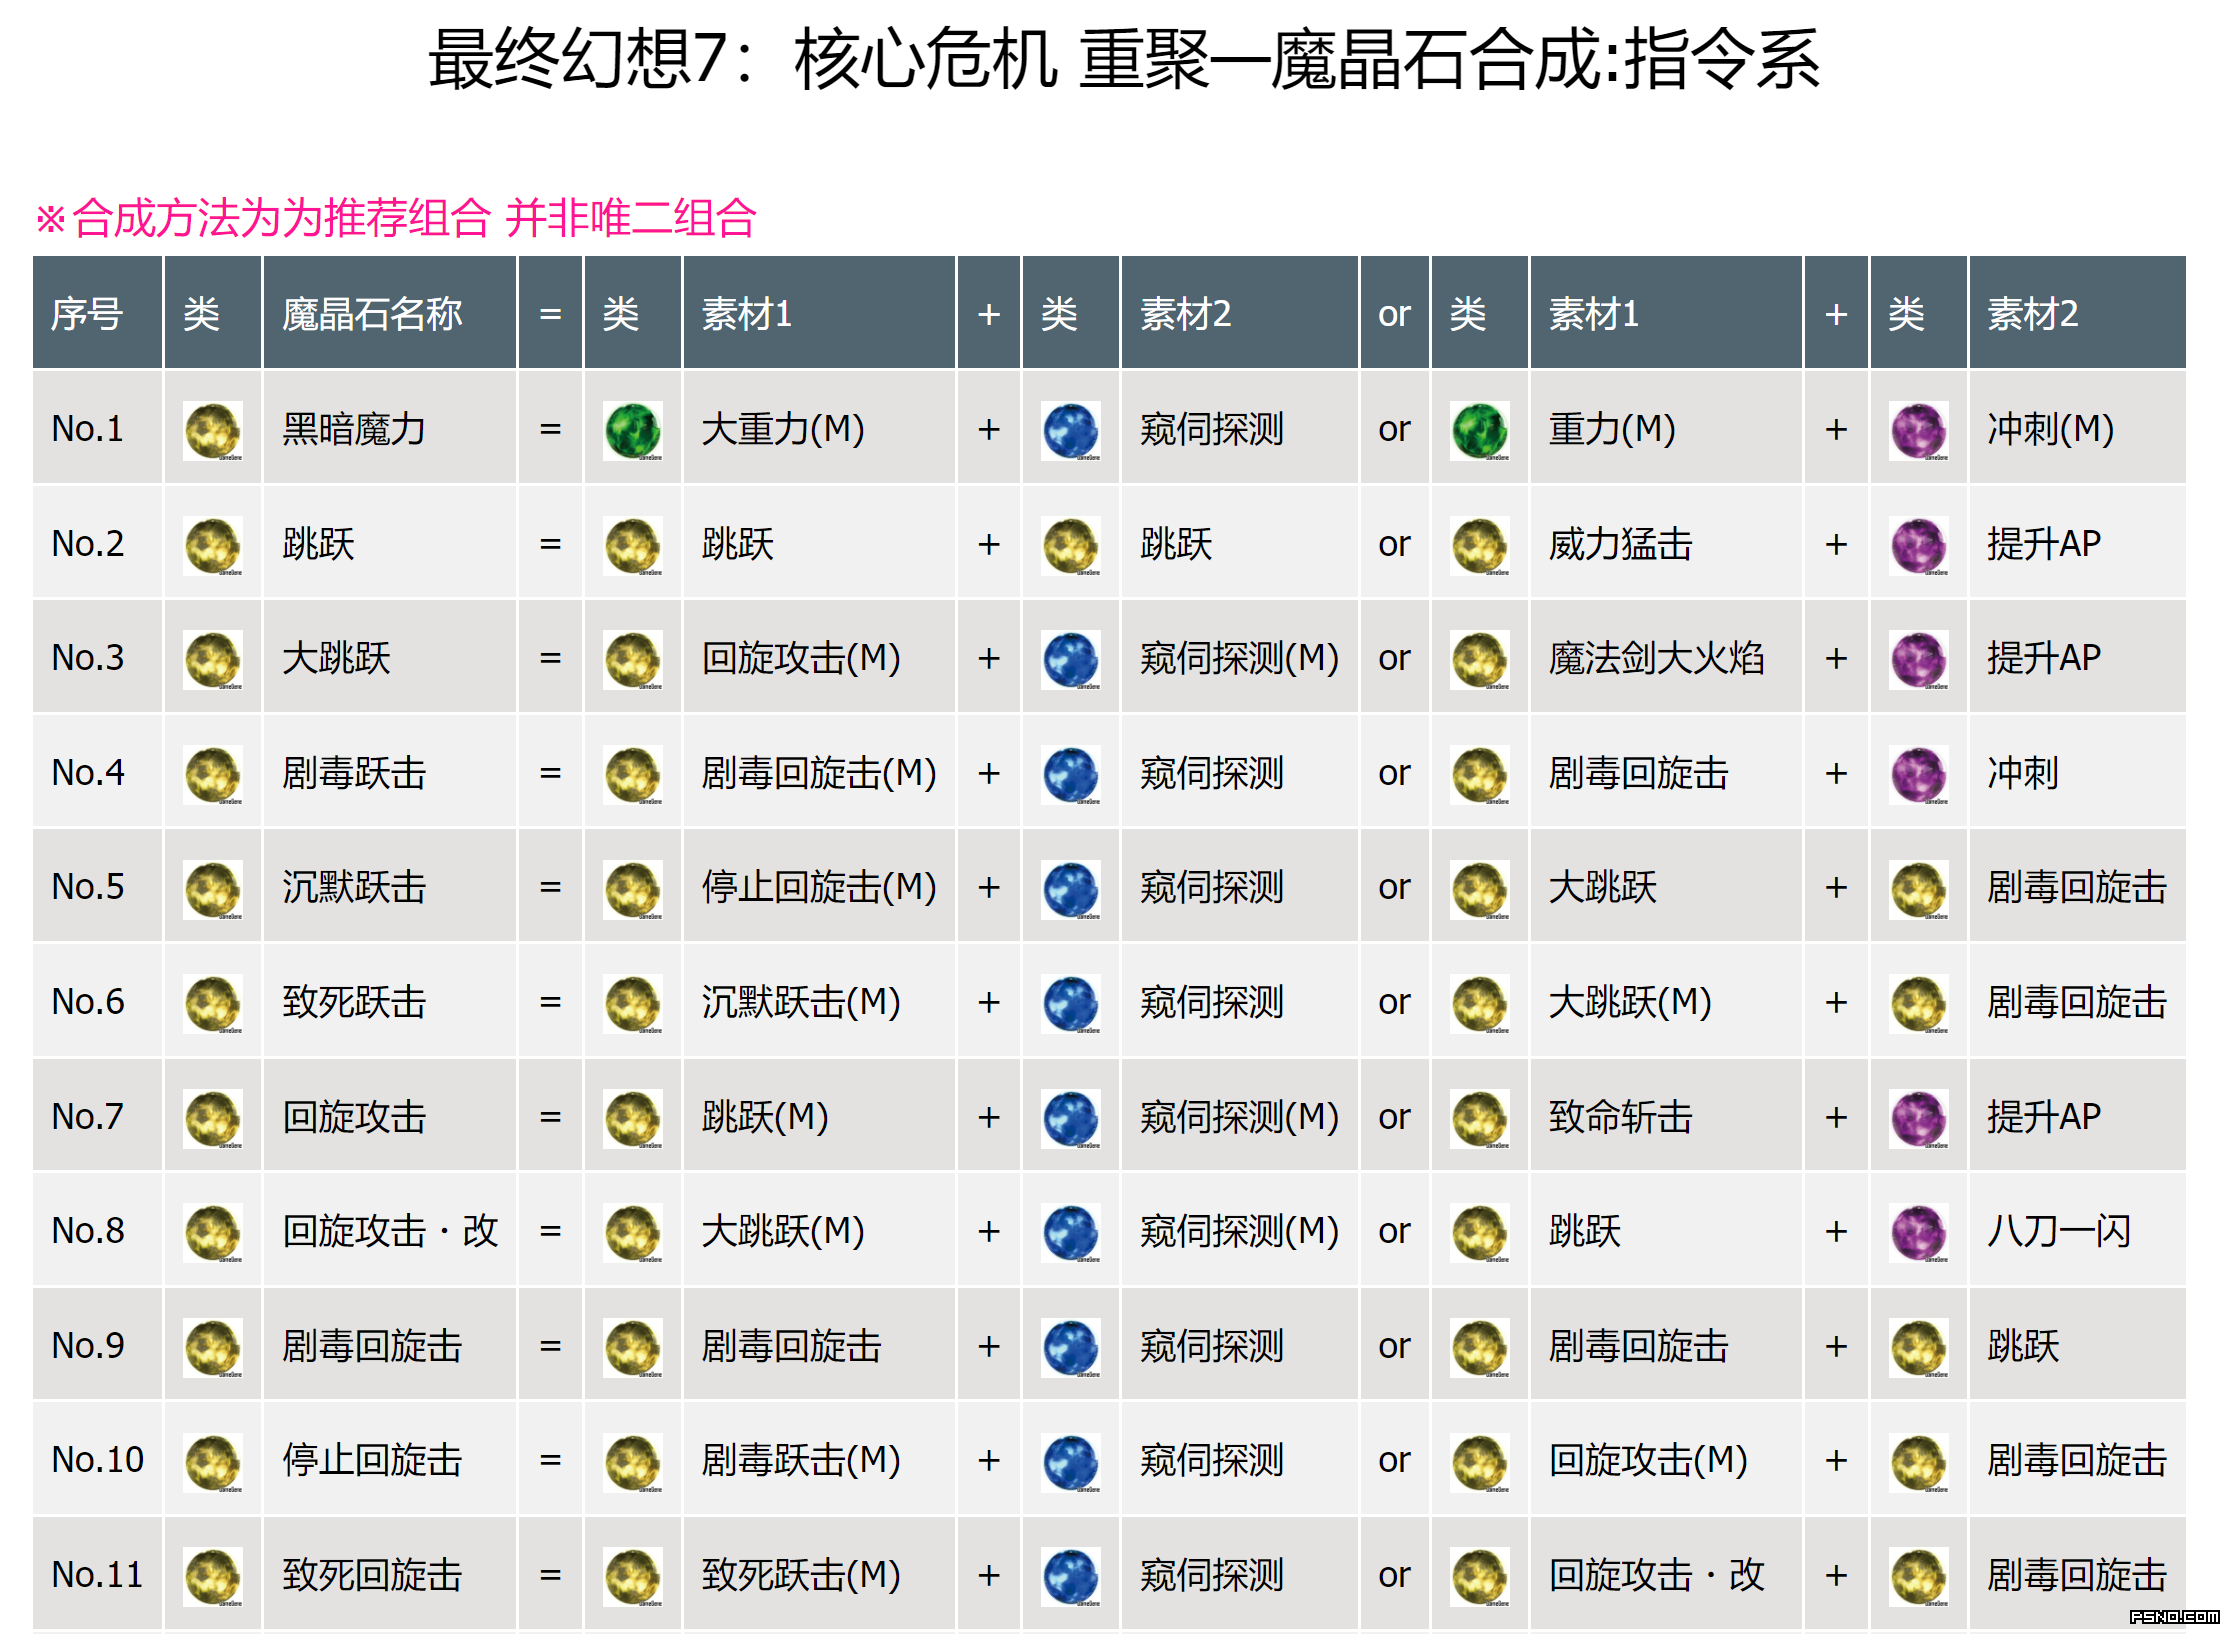The height and width of the screenshot is (1634, 2230).
Task: Click the yellow materia icon beside 威力猛击
Action: 1480,546
